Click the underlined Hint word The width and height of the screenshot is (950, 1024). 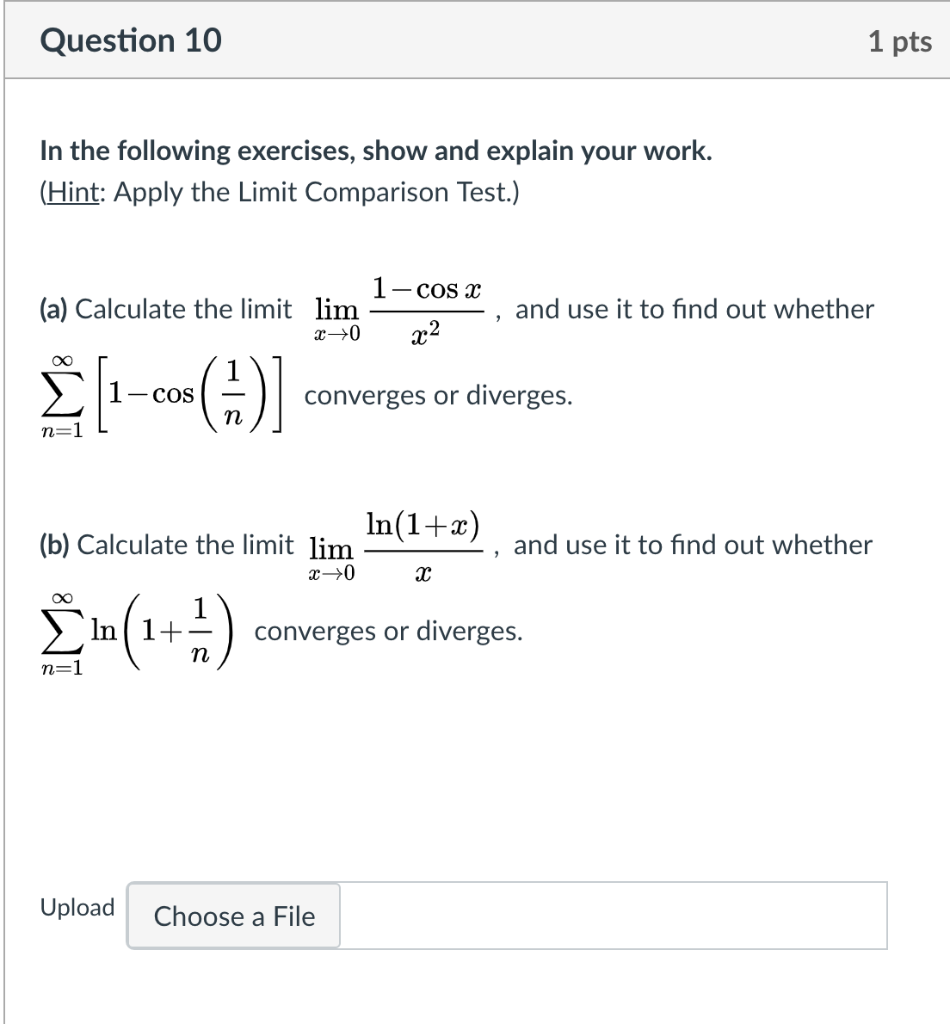point(73,192)
